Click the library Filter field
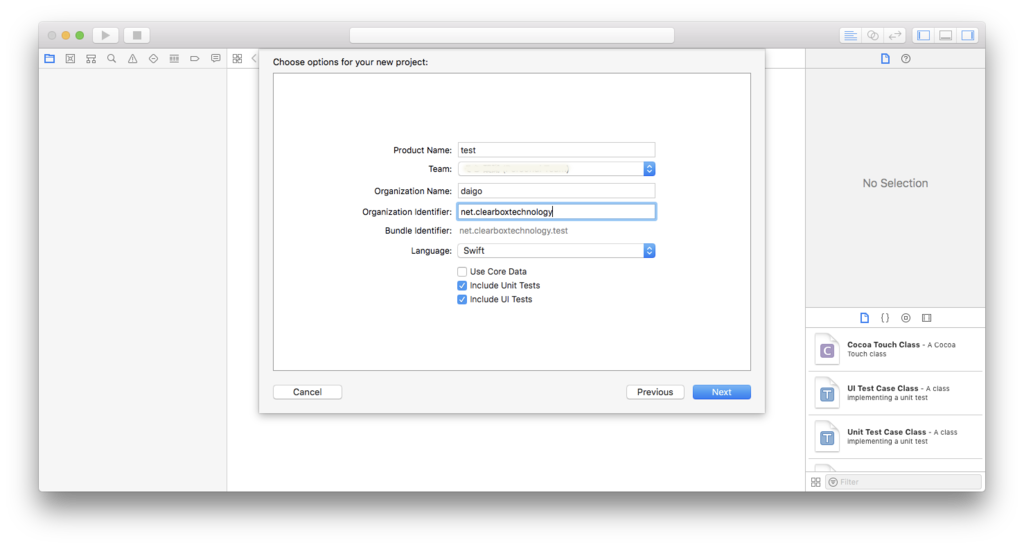Image resolution: width=1024 pixels, height=547 pixels. (x=904, y=482)
